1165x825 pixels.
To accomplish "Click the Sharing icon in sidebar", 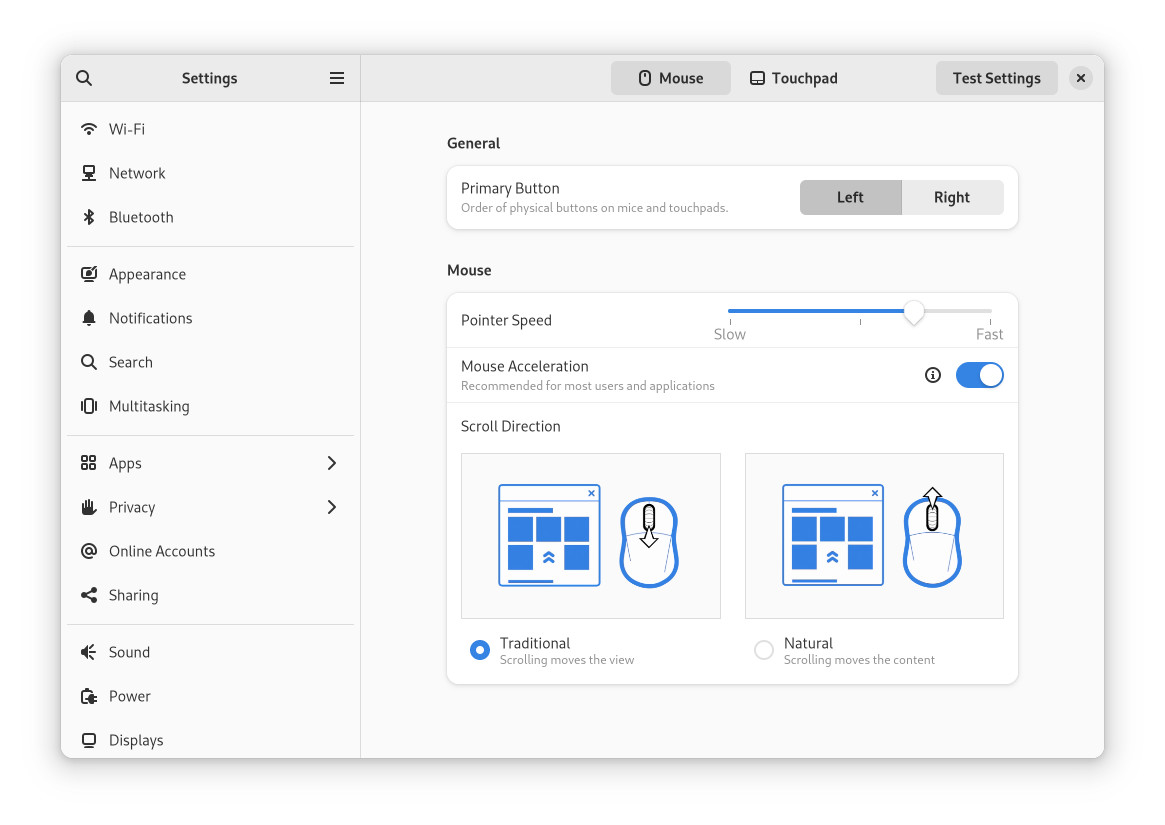I will [89, 595].
